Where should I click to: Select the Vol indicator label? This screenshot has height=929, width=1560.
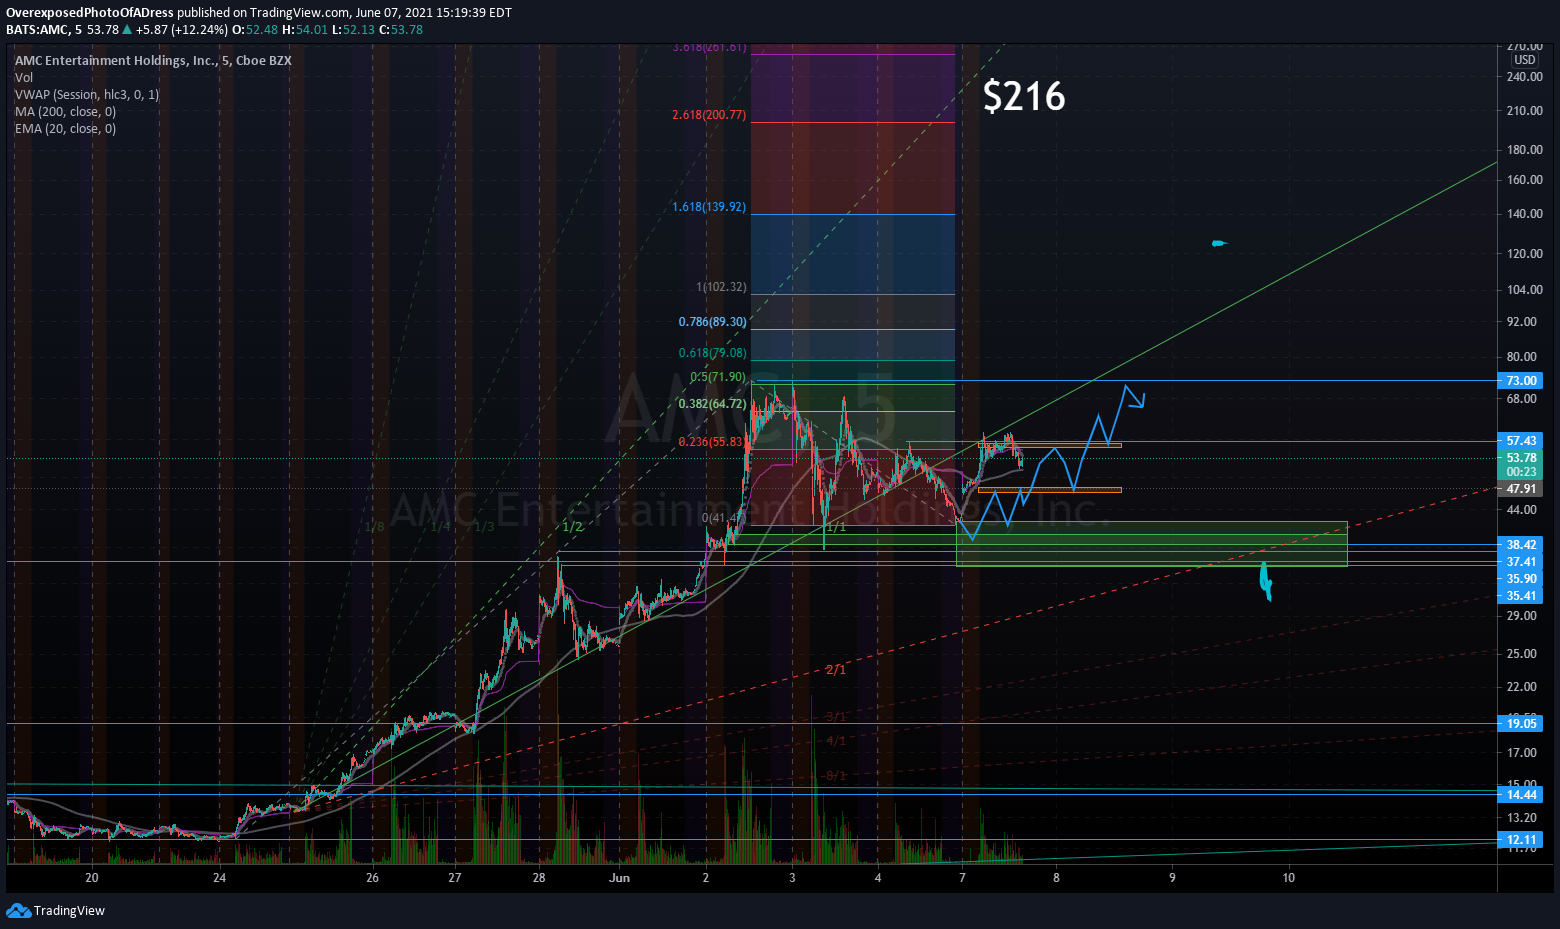24,77
